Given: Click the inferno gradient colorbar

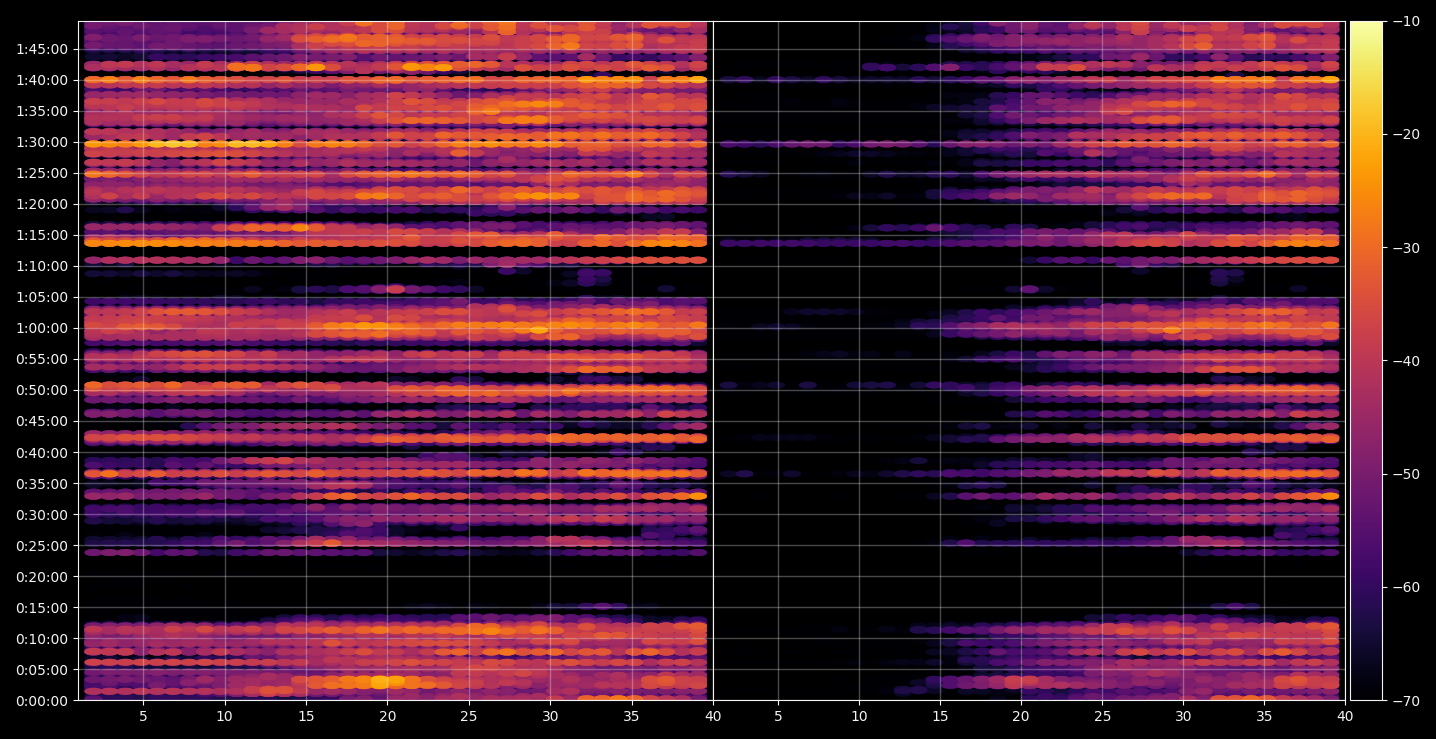Looking at the screenshot, I should (1366, 361).
